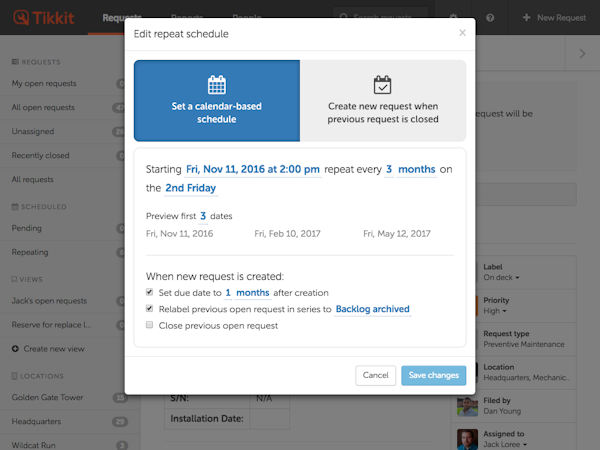Click the Cancel button
Viewport: 600px width, 450px height.
click(375, 375)
